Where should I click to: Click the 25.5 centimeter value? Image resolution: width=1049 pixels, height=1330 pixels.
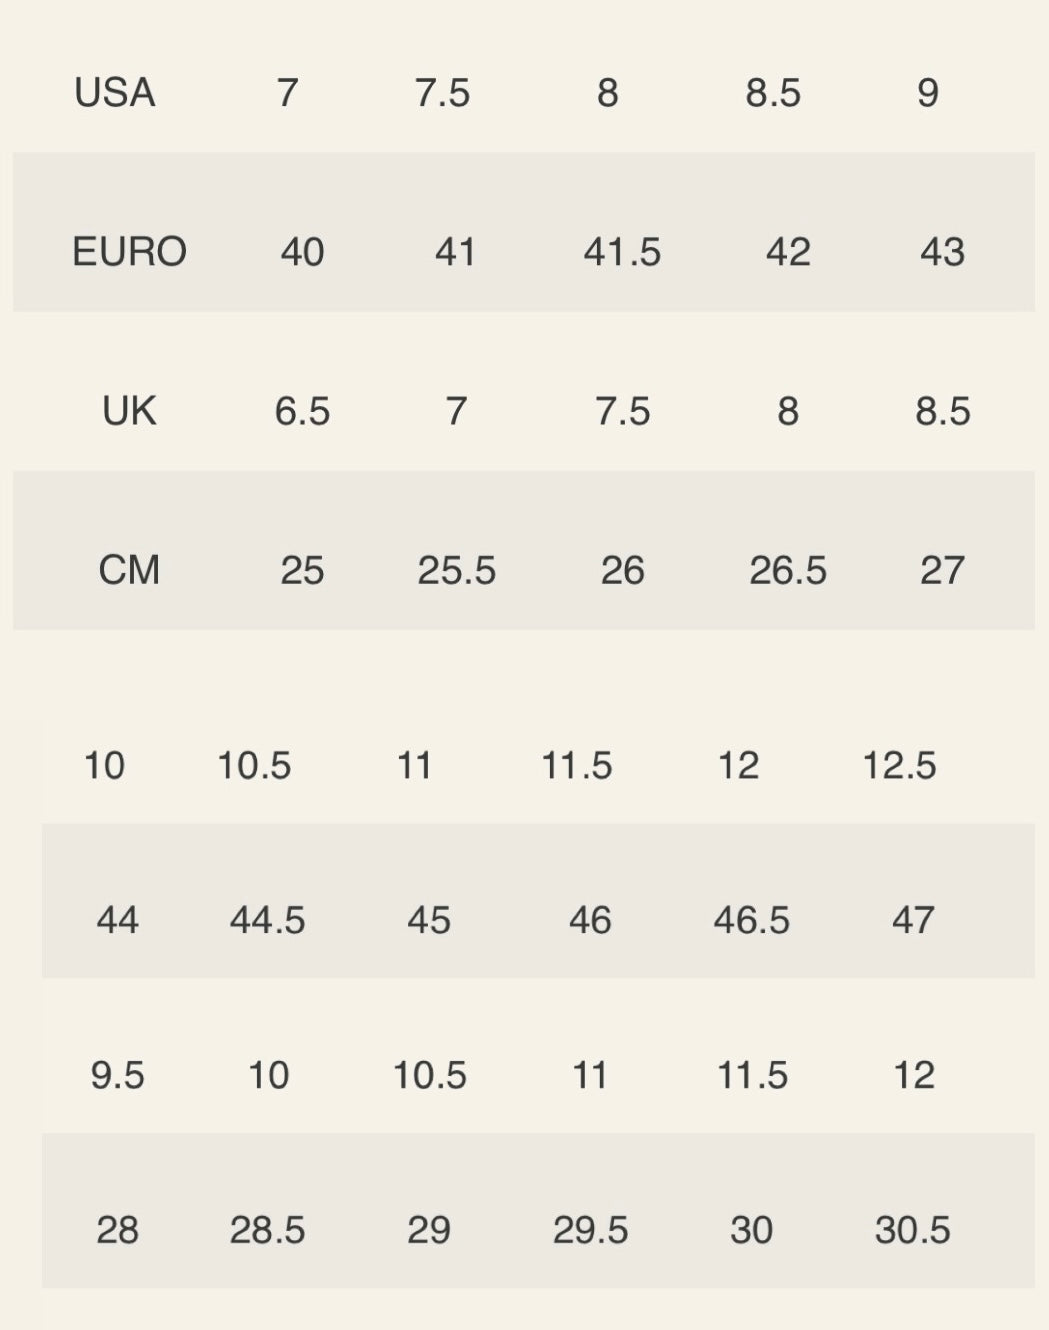(x=456, y=570)
